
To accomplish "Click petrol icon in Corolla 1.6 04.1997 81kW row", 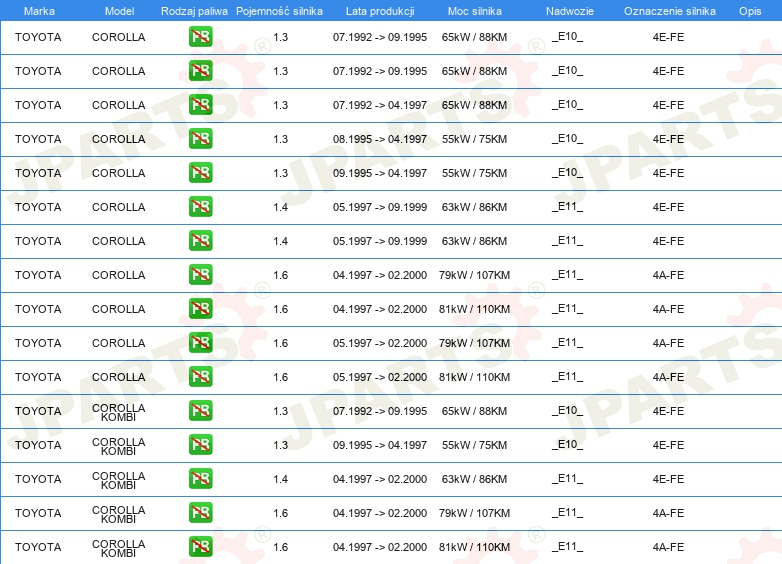I will click(x=200, y=309).
